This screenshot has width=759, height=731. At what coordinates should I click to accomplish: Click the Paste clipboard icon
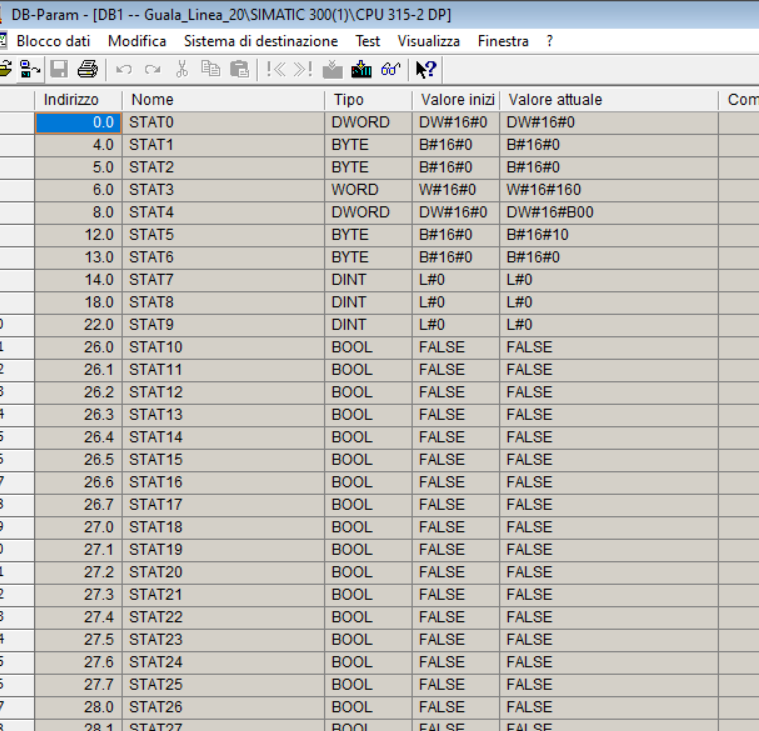coord(239,69)
